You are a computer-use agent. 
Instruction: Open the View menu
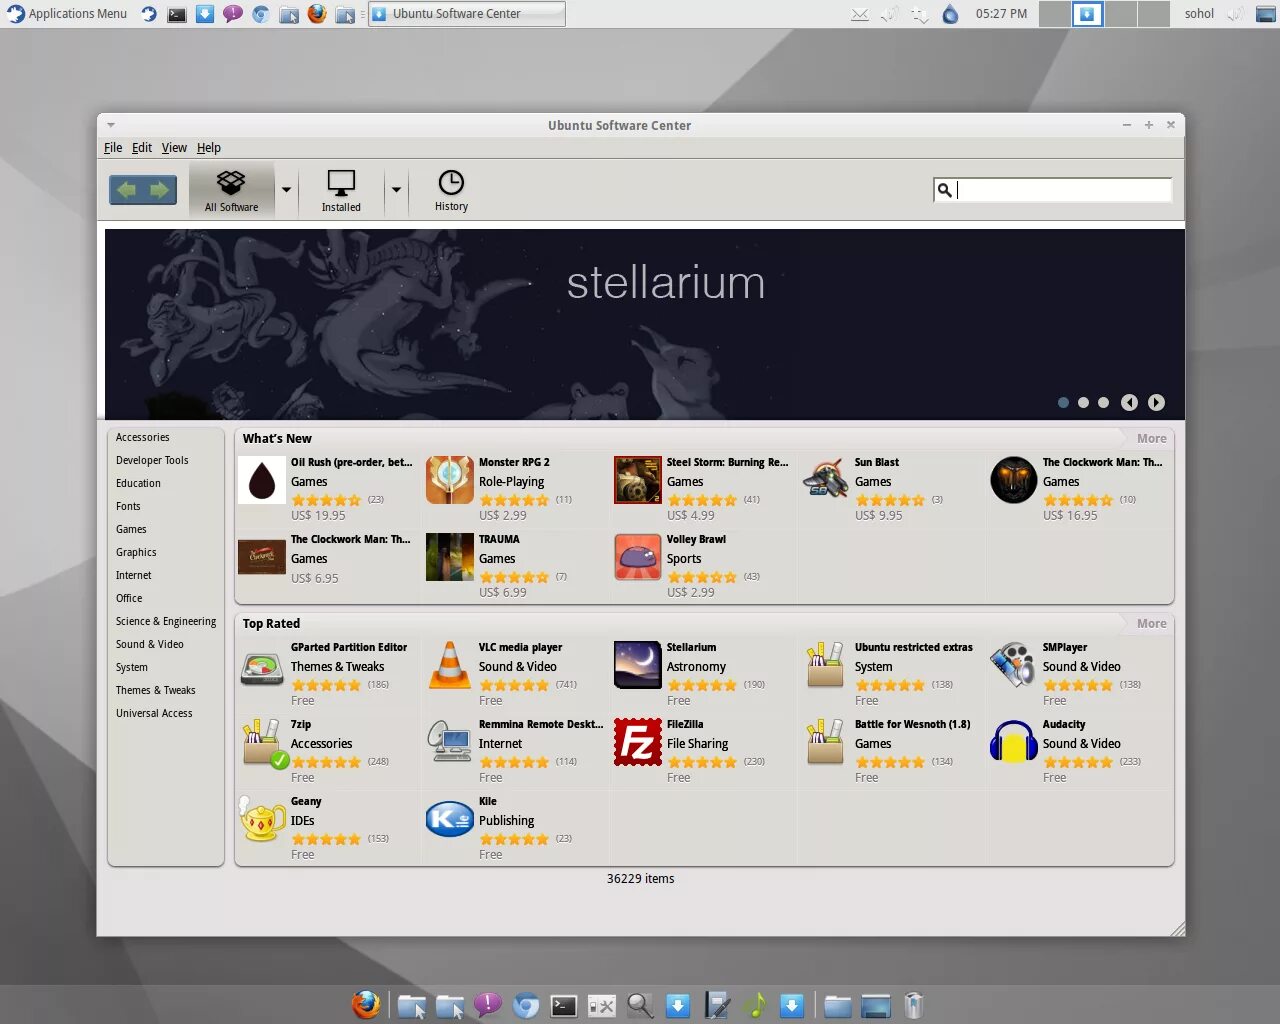[174, 148]
